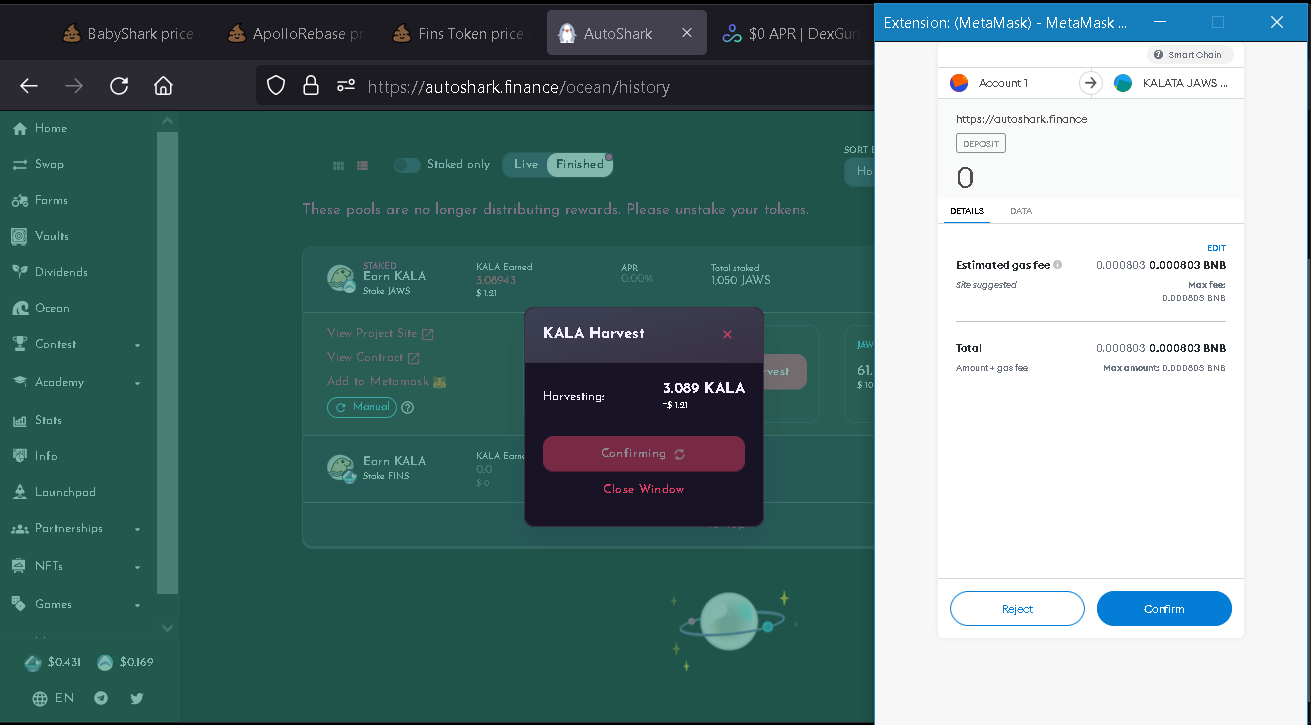This screenshot has width=1311, height=725.
Task: Click EDIT to change gas fee
Action: pos(1216,248)
